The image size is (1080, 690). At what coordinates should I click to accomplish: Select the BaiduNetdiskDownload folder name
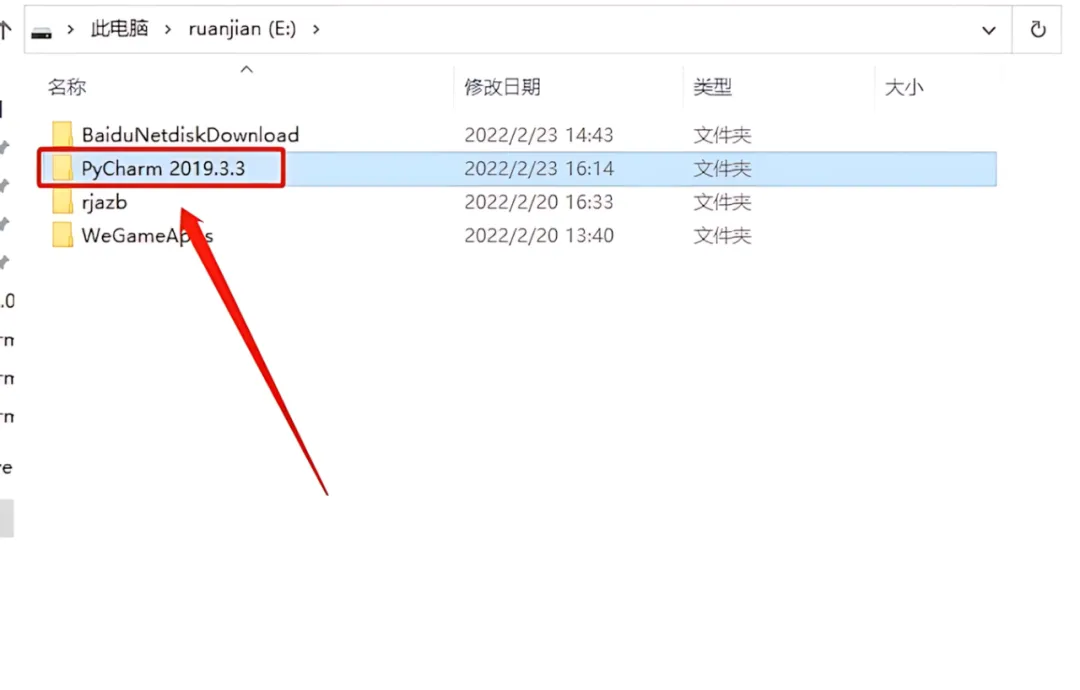pos(190,134)
